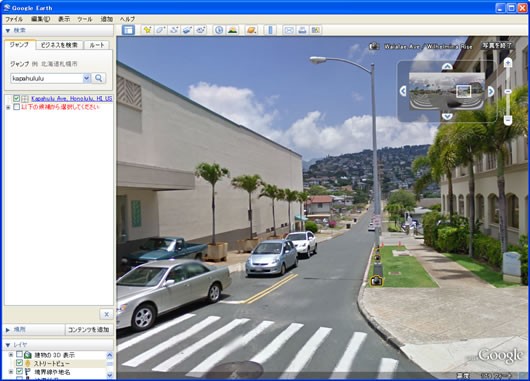Click the add image overlay toolbar icon
The height and width of the screenshot is (381, 530).
pos(187,30)
